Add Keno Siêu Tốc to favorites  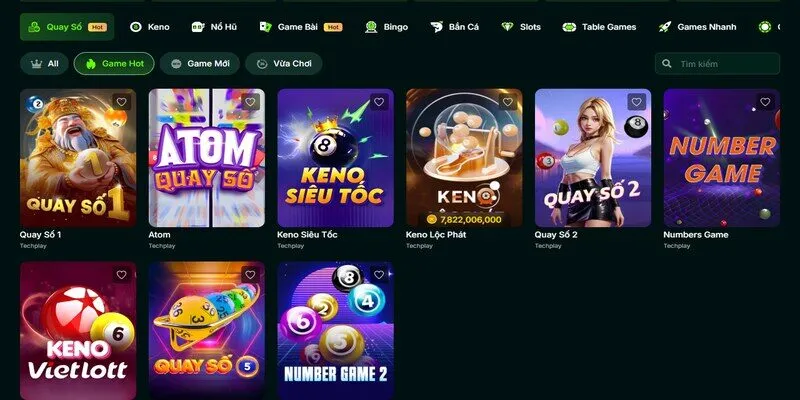coord(379,102)
